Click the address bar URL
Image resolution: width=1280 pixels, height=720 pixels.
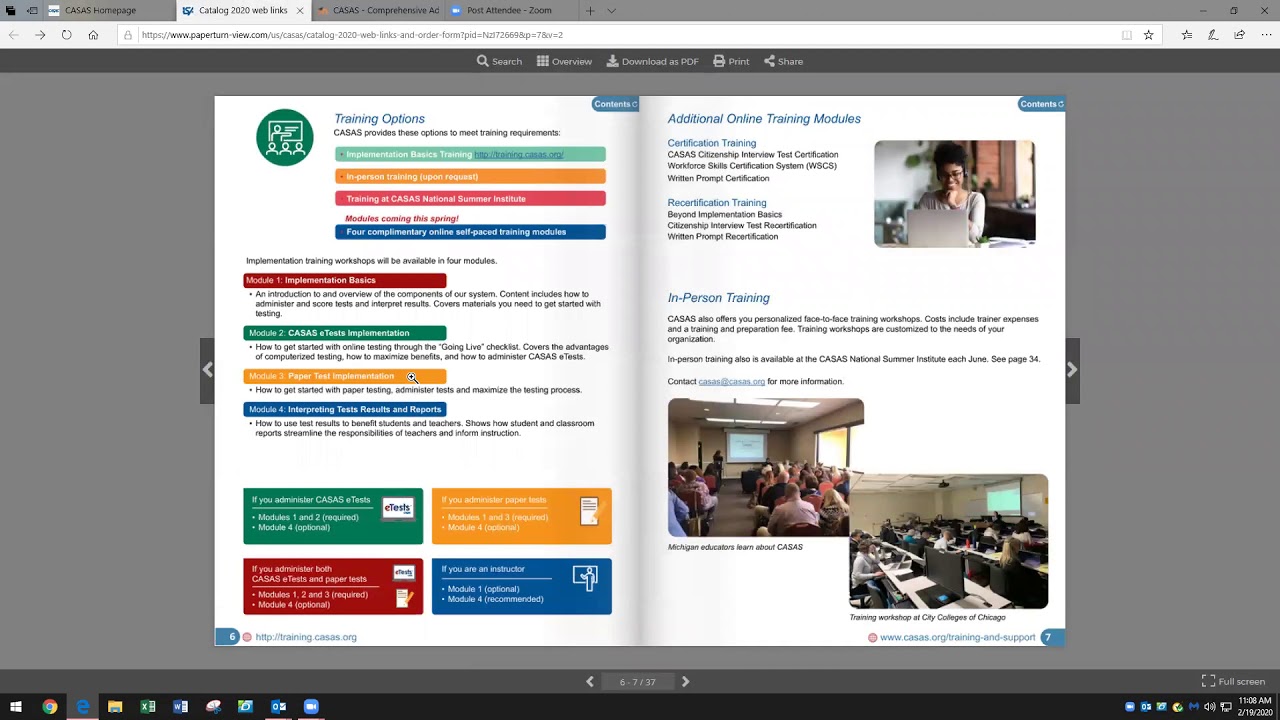[x=352, y=35]
